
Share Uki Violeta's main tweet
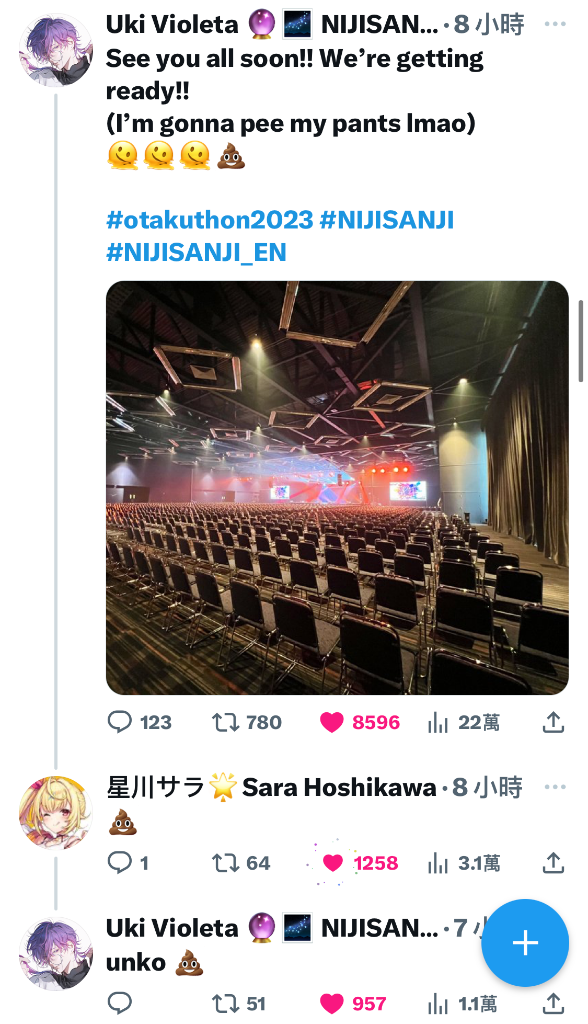553,722
